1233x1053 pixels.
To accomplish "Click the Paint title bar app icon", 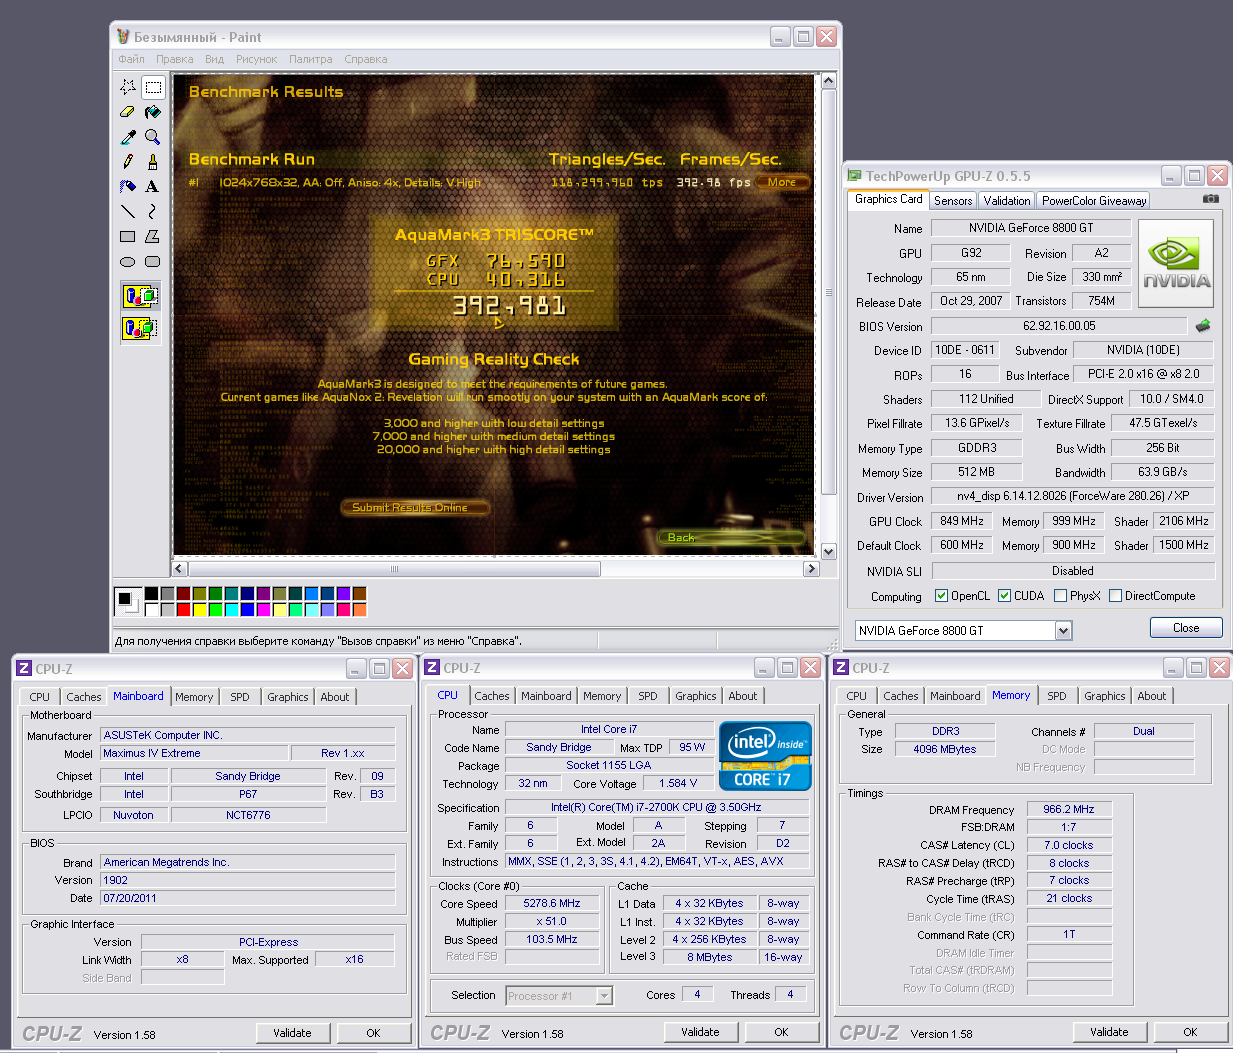I will [x=123, y=37].
